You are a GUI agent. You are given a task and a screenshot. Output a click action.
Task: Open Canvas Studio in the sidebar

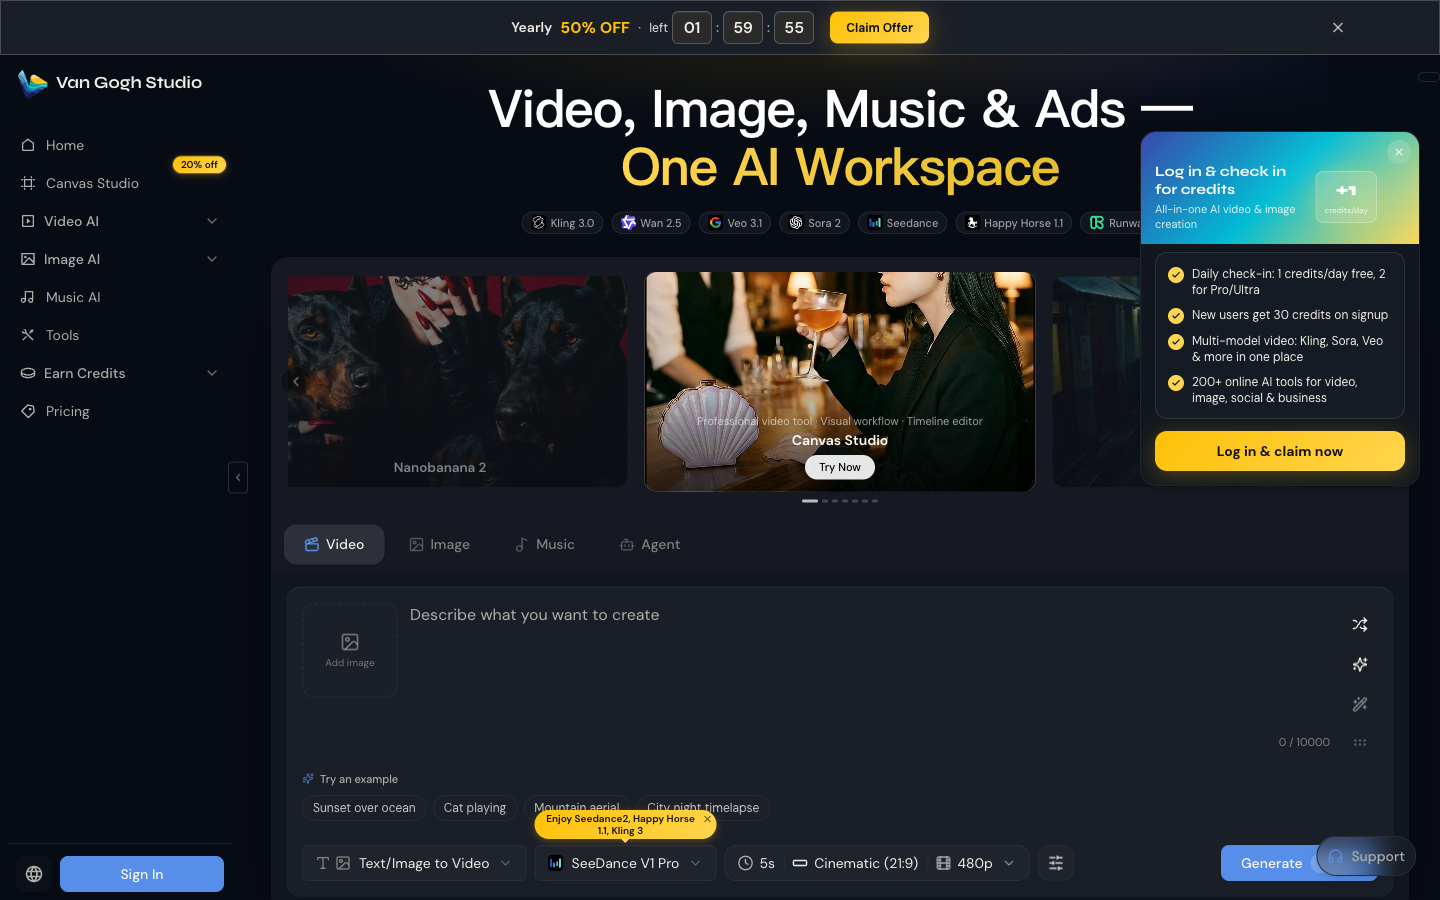coord(120,183)
